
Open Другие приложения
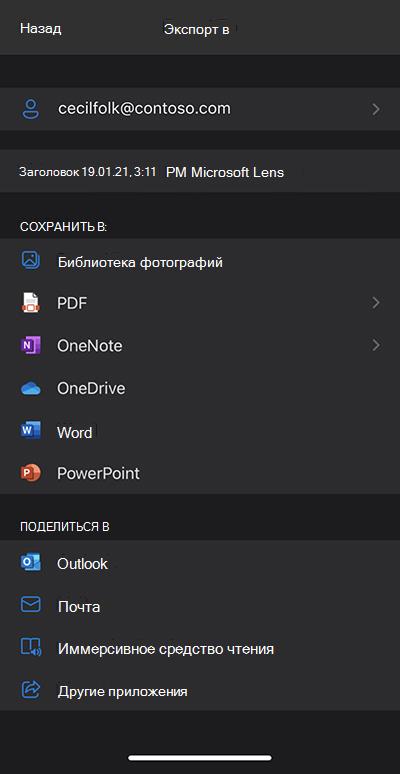point(200,691)
